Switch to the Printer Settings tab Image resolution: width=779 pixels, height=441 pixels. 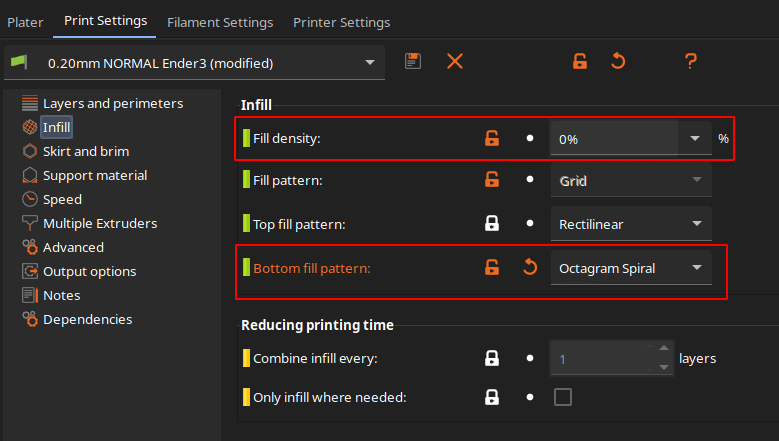pos(341,22)
